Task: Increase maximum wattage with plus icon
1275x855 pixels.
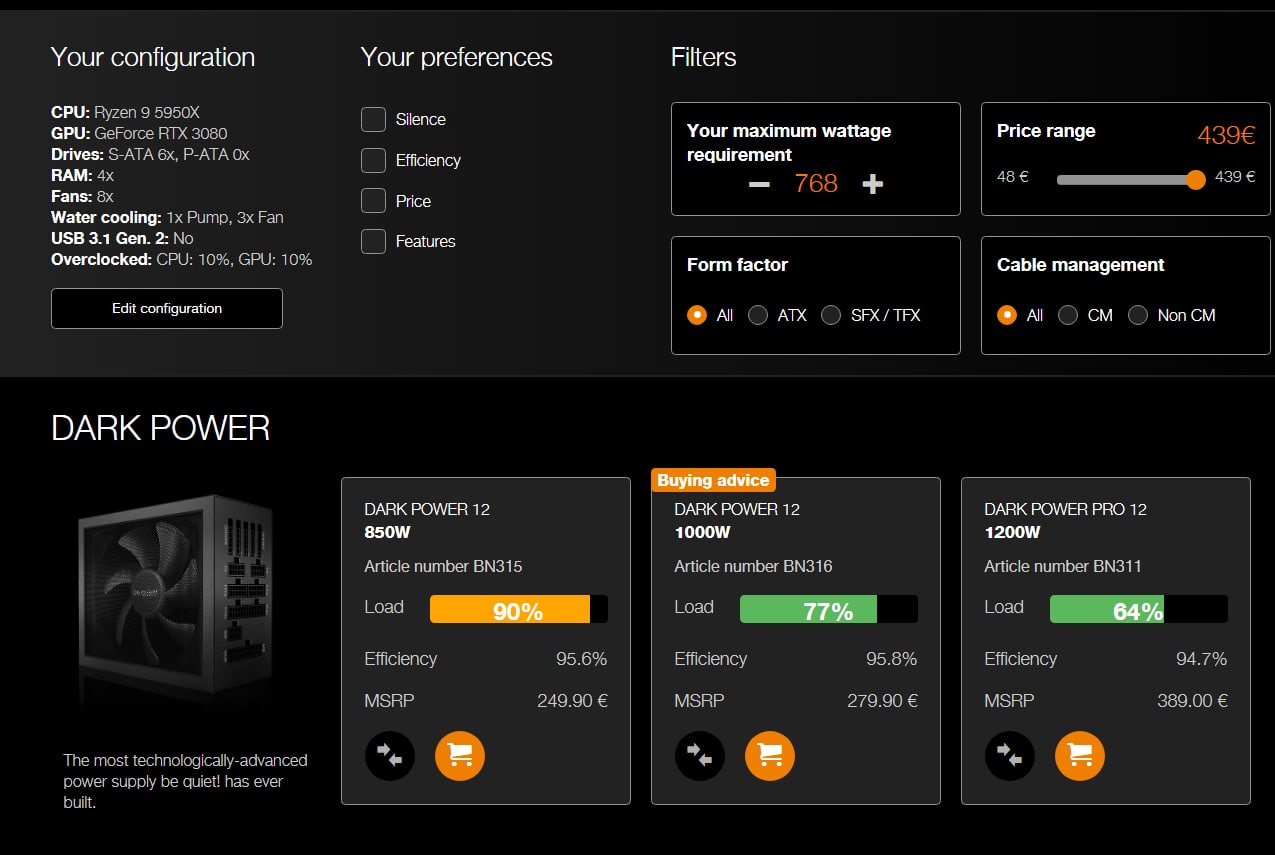Action: [873, 184]
